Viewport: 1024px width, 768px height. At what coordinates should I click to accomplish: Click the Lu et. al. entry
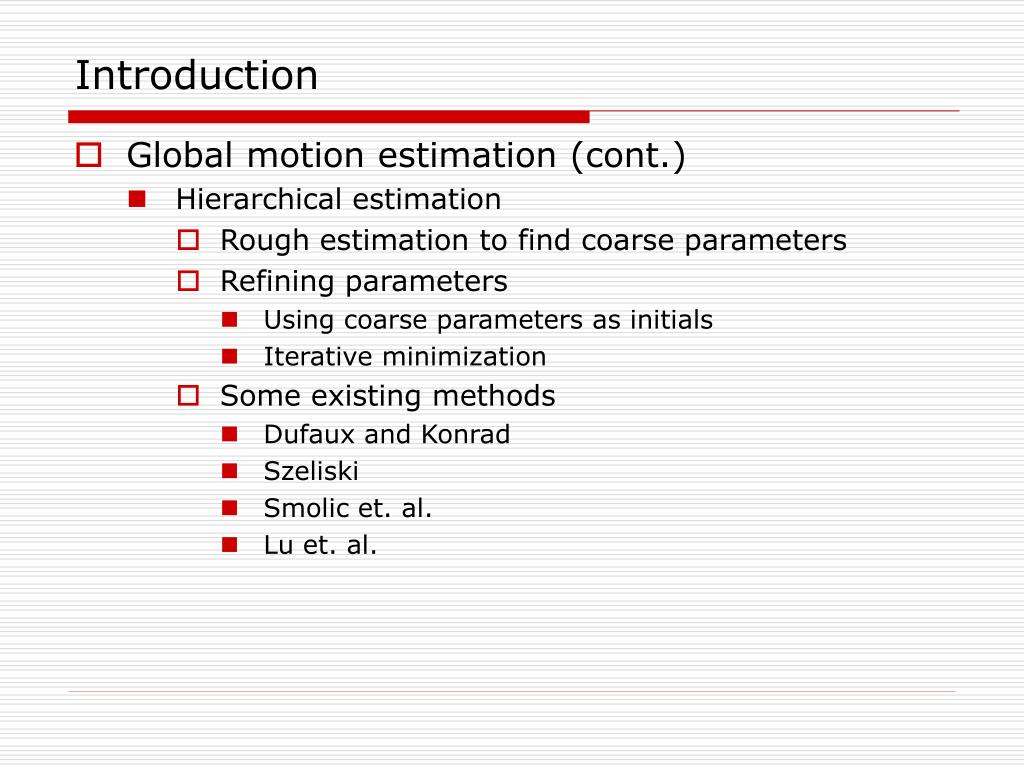point(321,545)
